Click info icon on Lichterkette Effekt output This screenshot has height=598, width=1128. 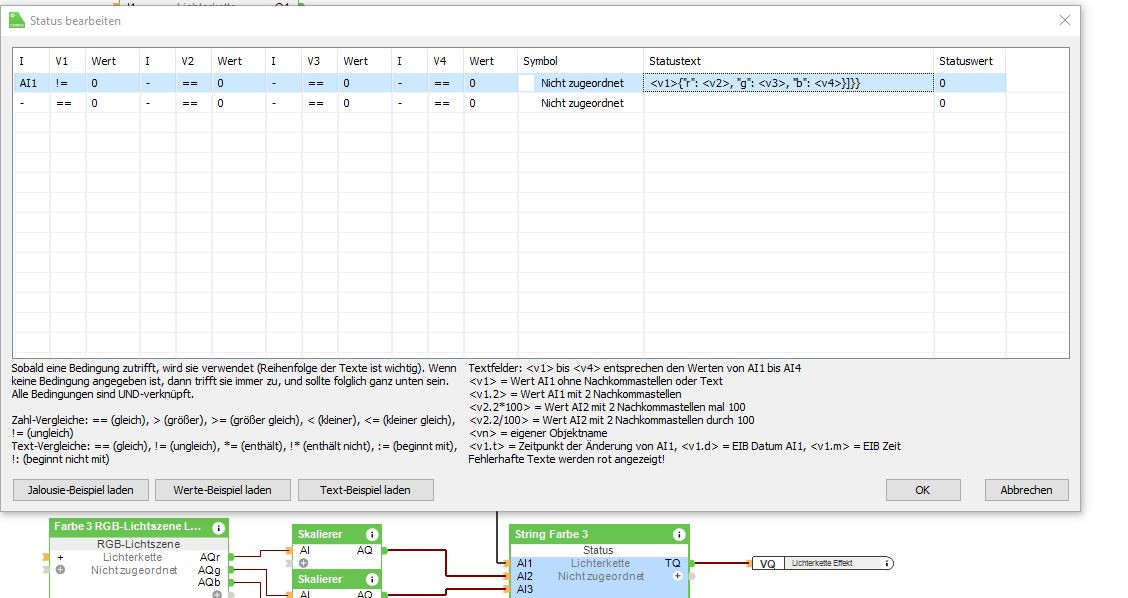[887, 564]
